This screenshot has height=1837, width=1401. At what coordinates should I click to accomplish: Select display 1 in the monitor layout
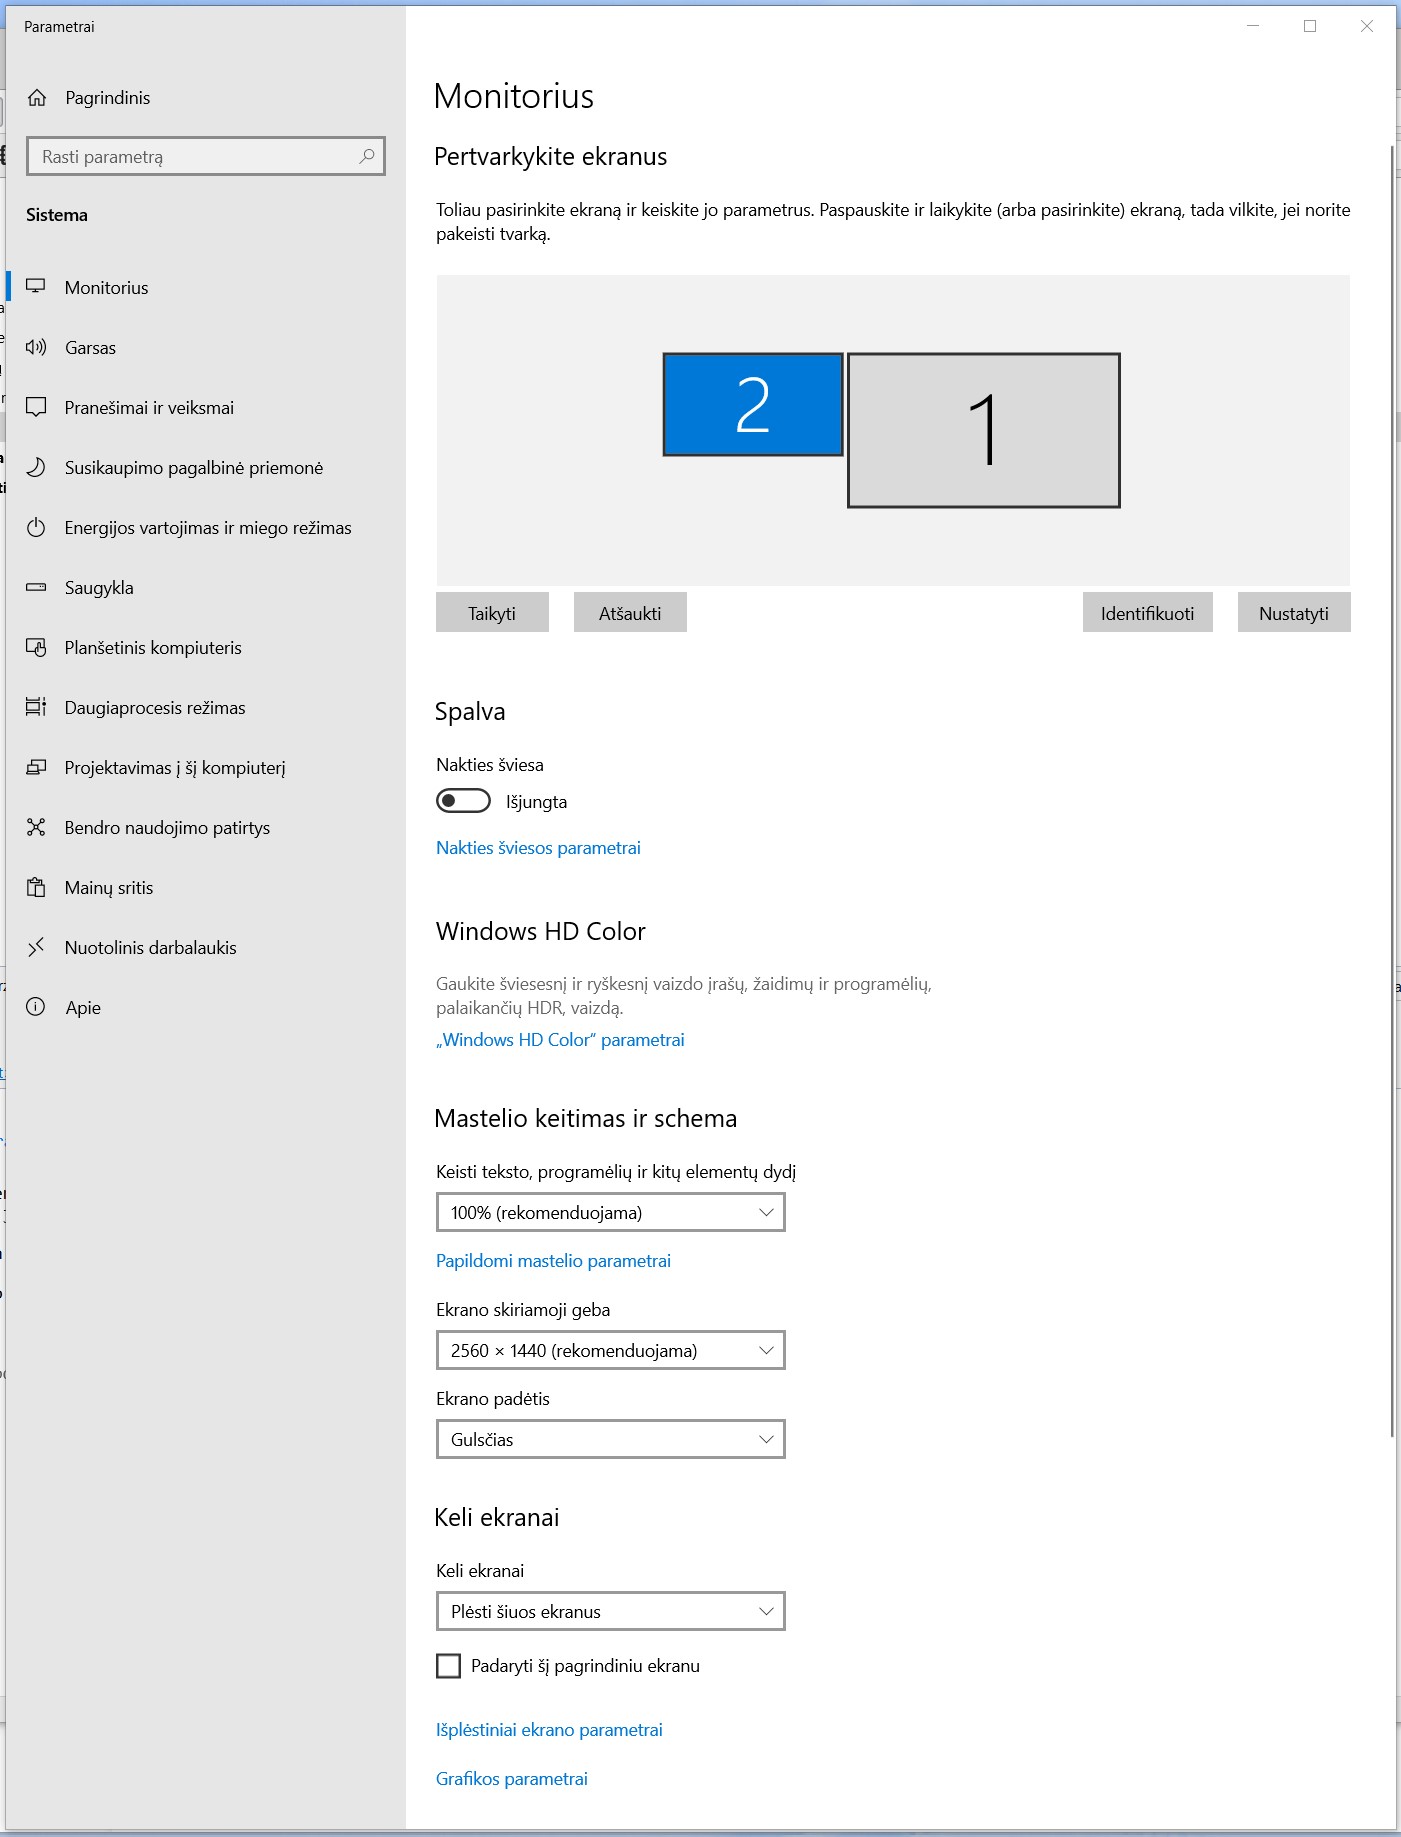click(x=983, y=430)
